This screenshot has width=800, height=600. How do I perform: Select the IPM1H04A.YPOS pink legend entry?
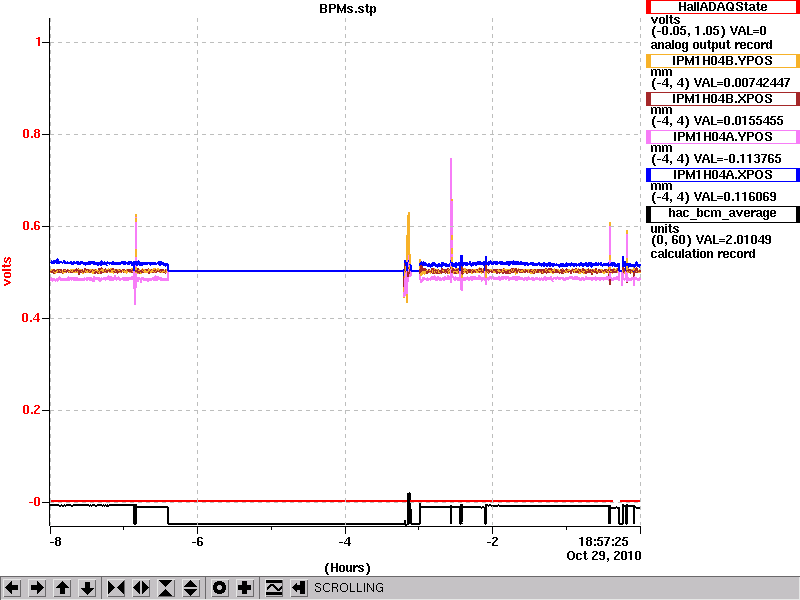[722, 137]
